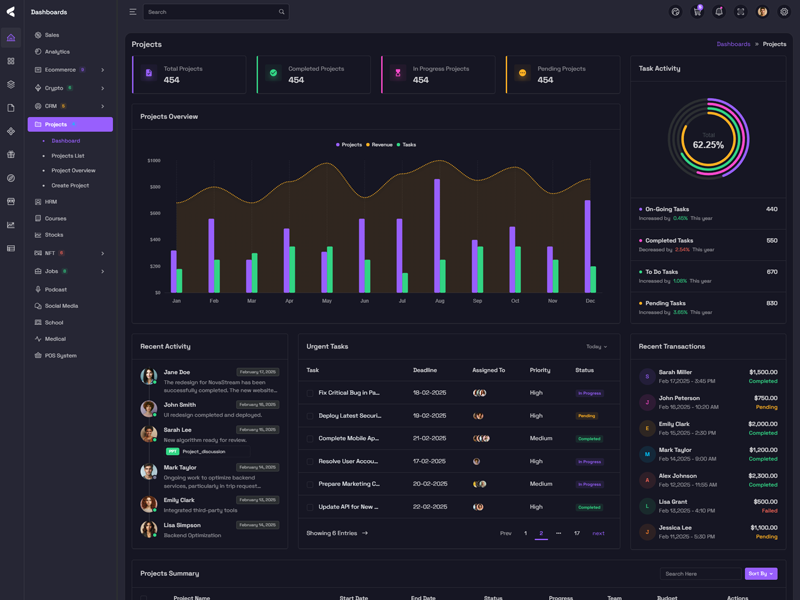Open Projects List in sidebar
800x600 pixels.
(68, 156)
